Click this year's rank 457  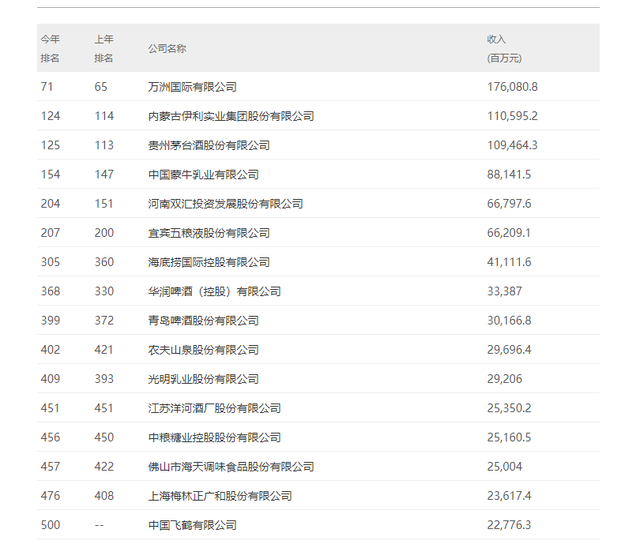pyautogui.click(x=51, y=466)
